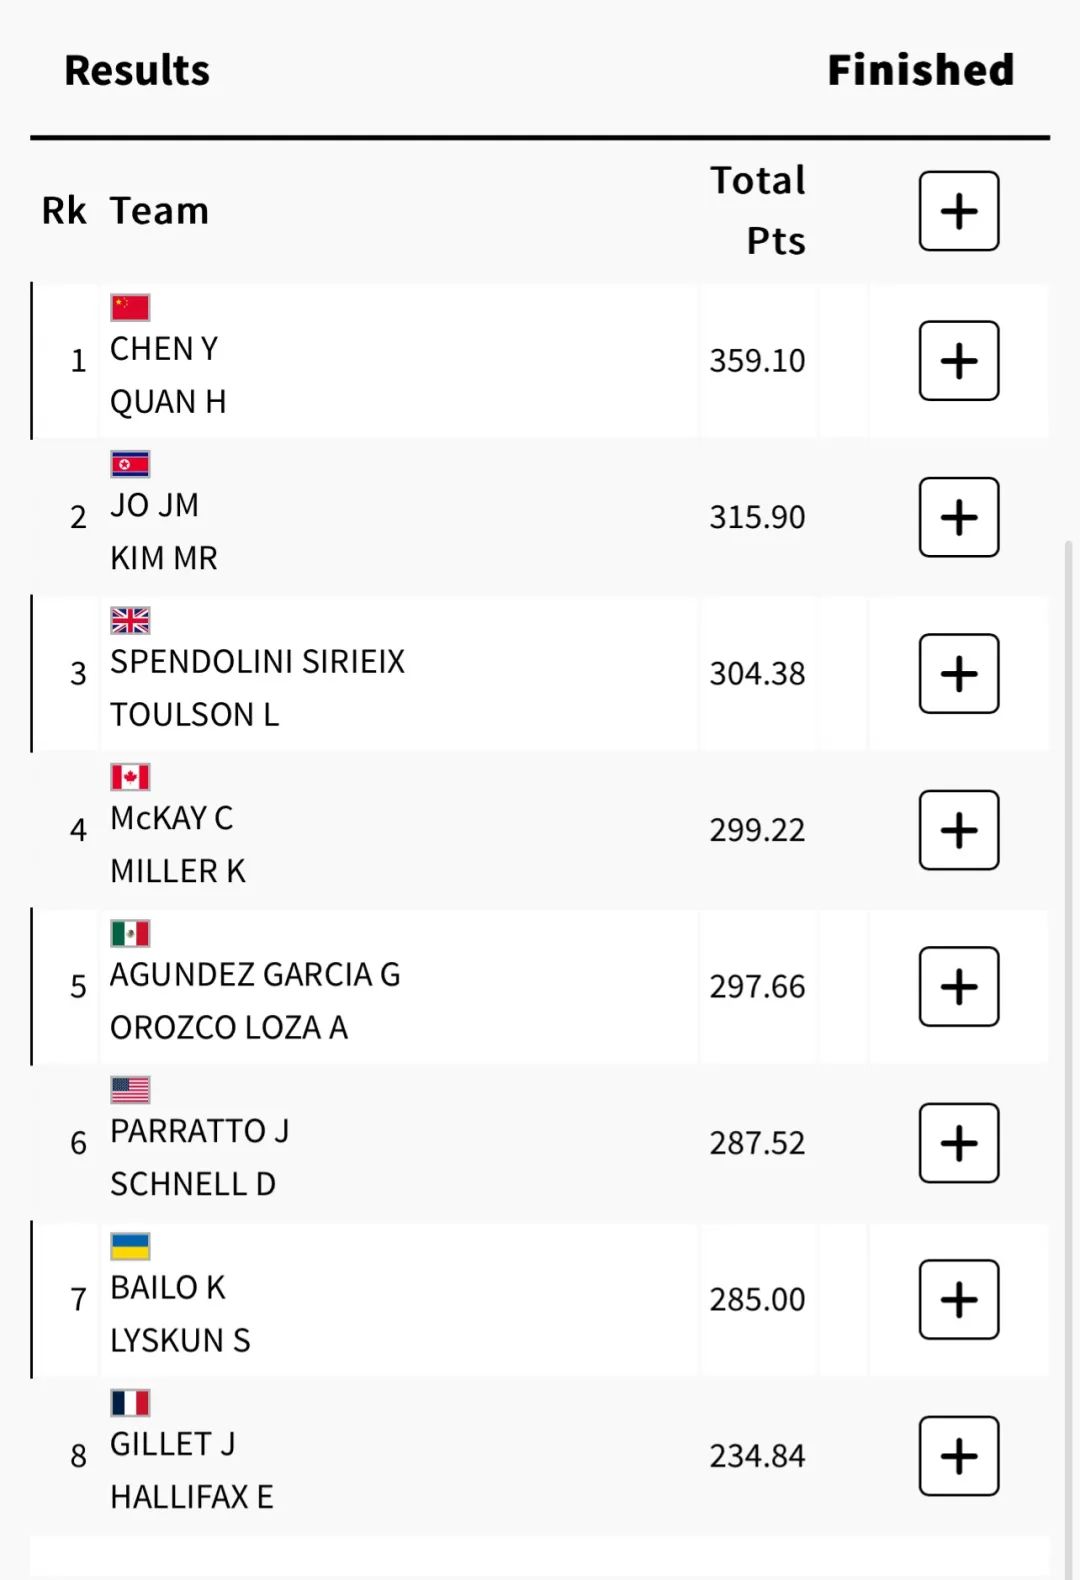Click the Ukraine flag icon
Screen dimensions: 1080x1580
[x=130, y=1246]
